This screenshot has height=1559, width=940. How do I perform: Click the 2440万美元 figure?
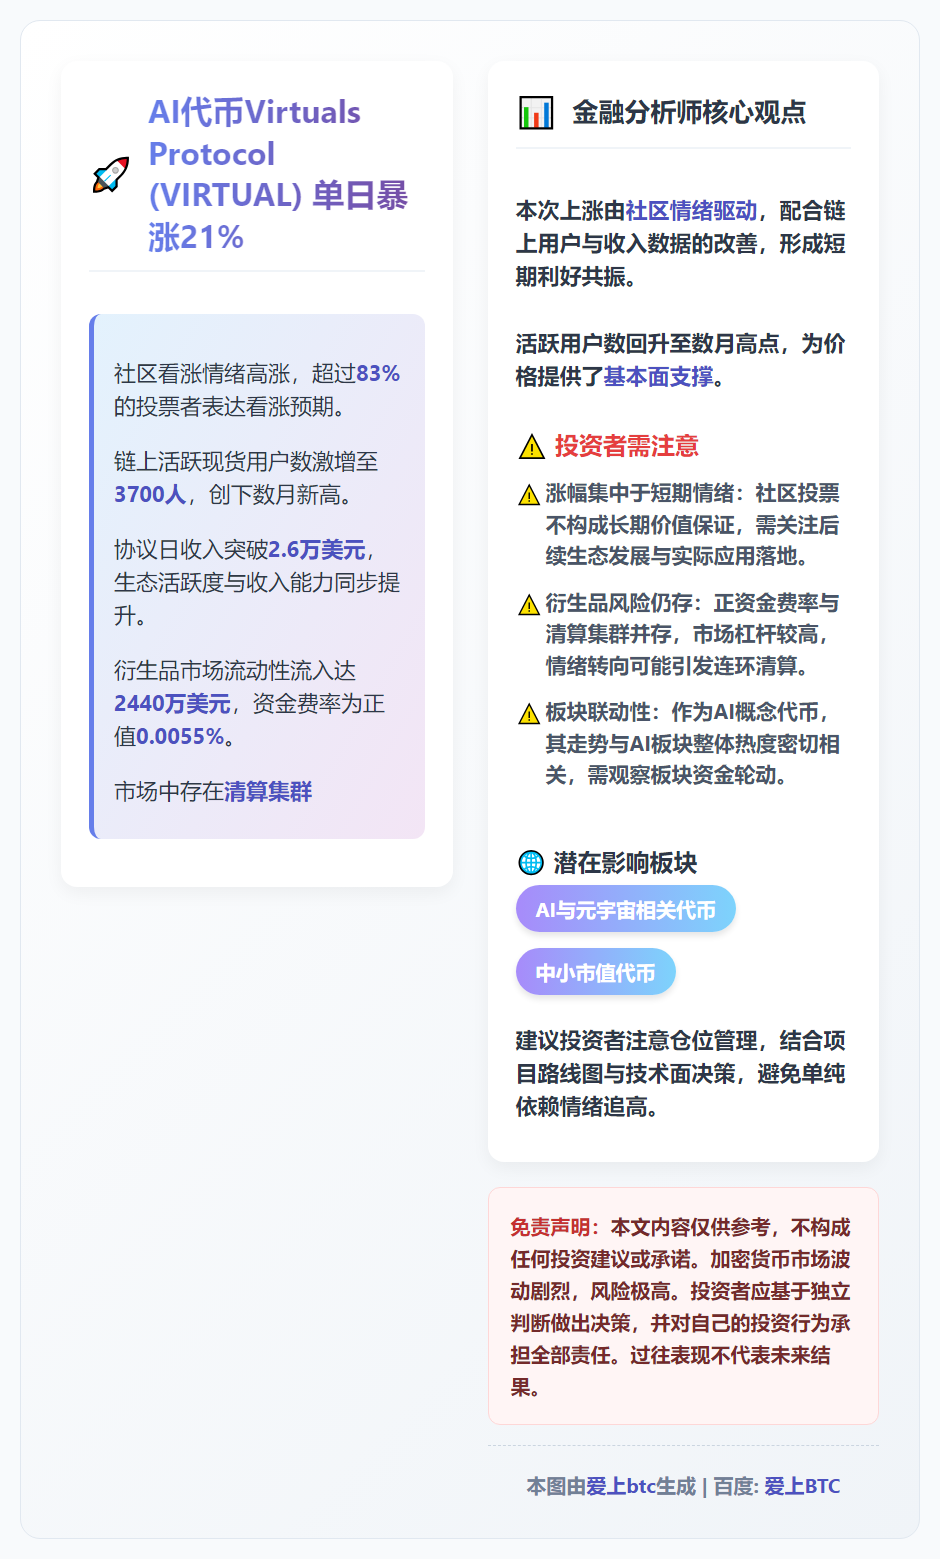(172, 704)
